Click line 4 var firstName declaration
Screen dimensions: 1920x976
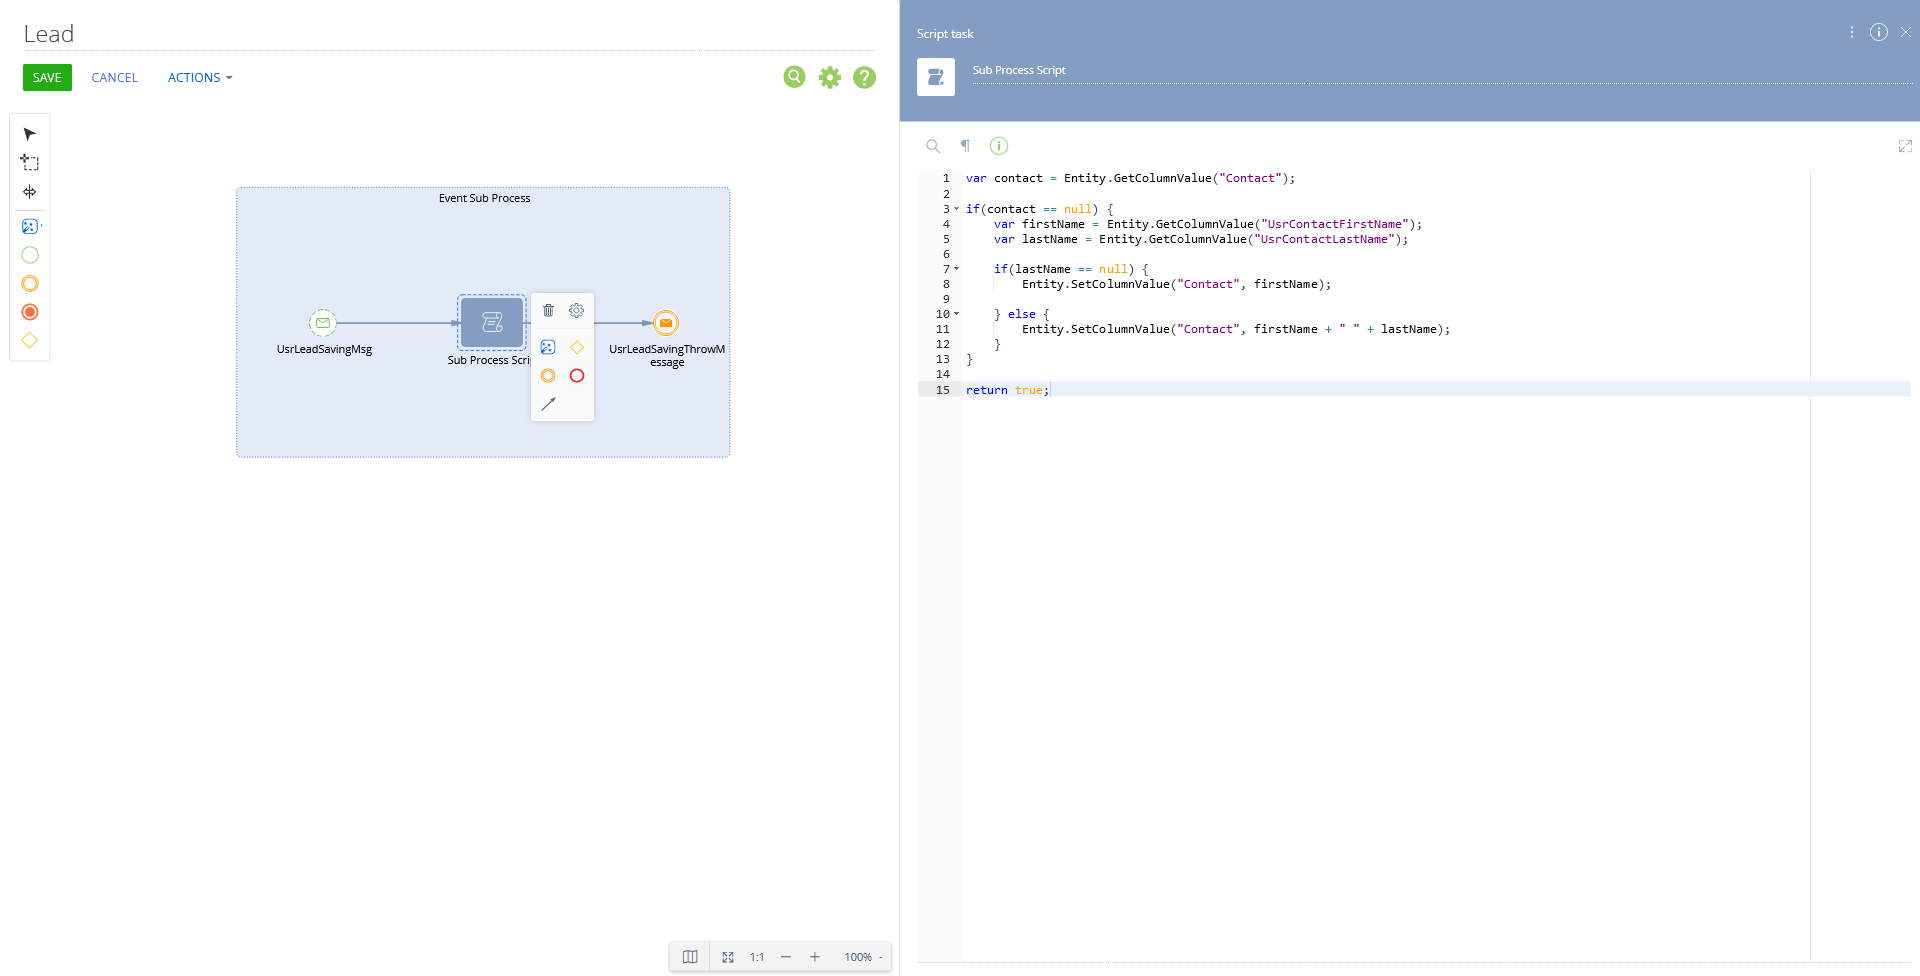[x=1207, y=224]
